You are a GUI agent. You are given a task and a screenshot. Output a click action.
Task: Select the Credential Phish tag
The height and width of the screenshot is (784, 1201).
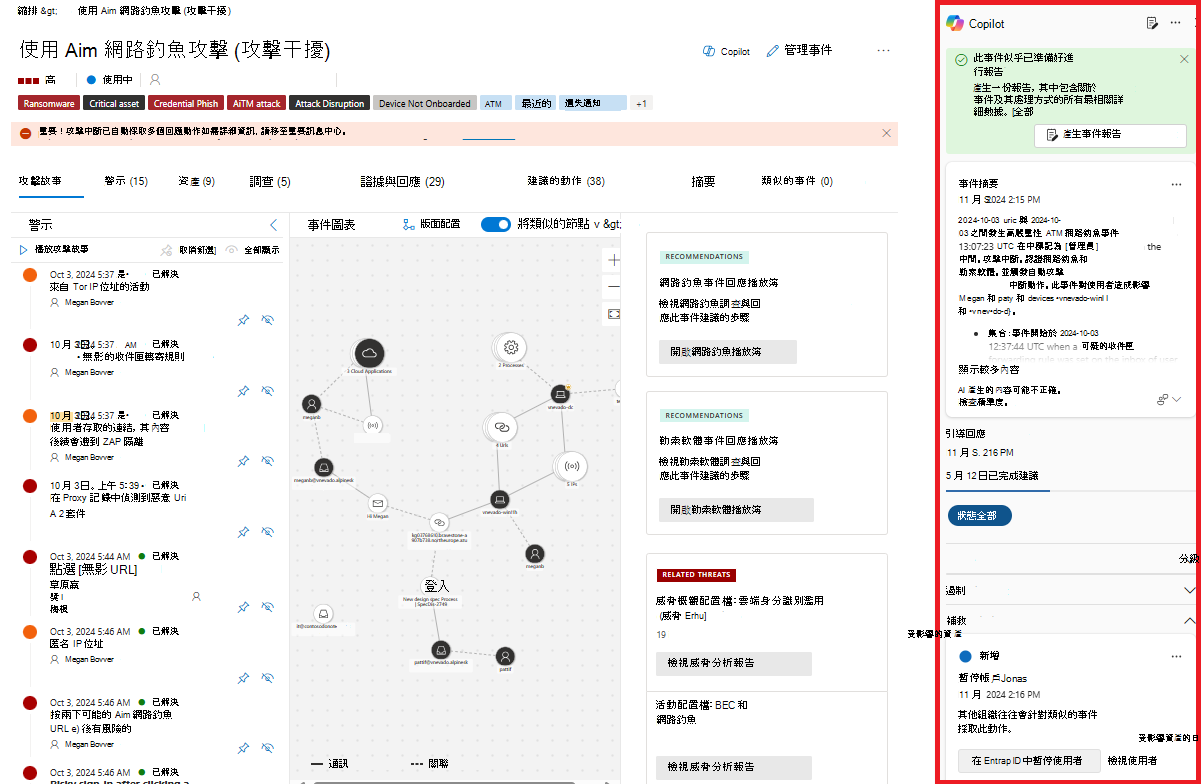pos(186,103)
